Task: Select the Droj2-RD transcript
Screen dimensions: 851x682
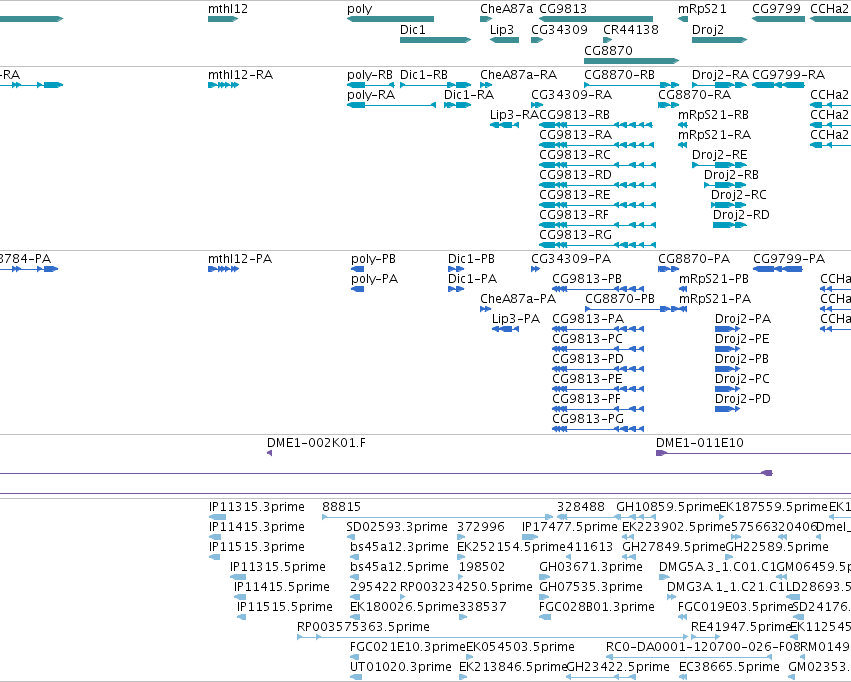Action: tap(741, 215)
